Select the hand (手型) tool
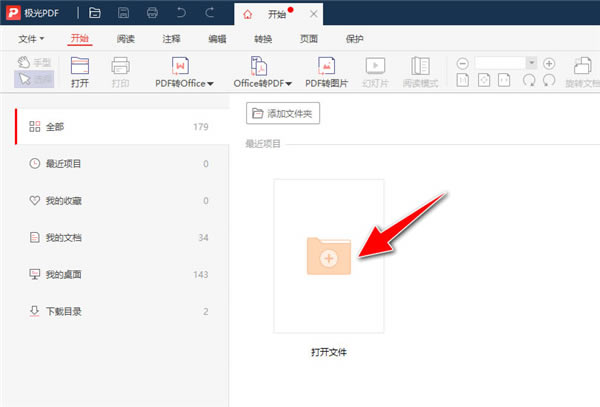This screenshot has width=600, height=407. pos(34,62)
